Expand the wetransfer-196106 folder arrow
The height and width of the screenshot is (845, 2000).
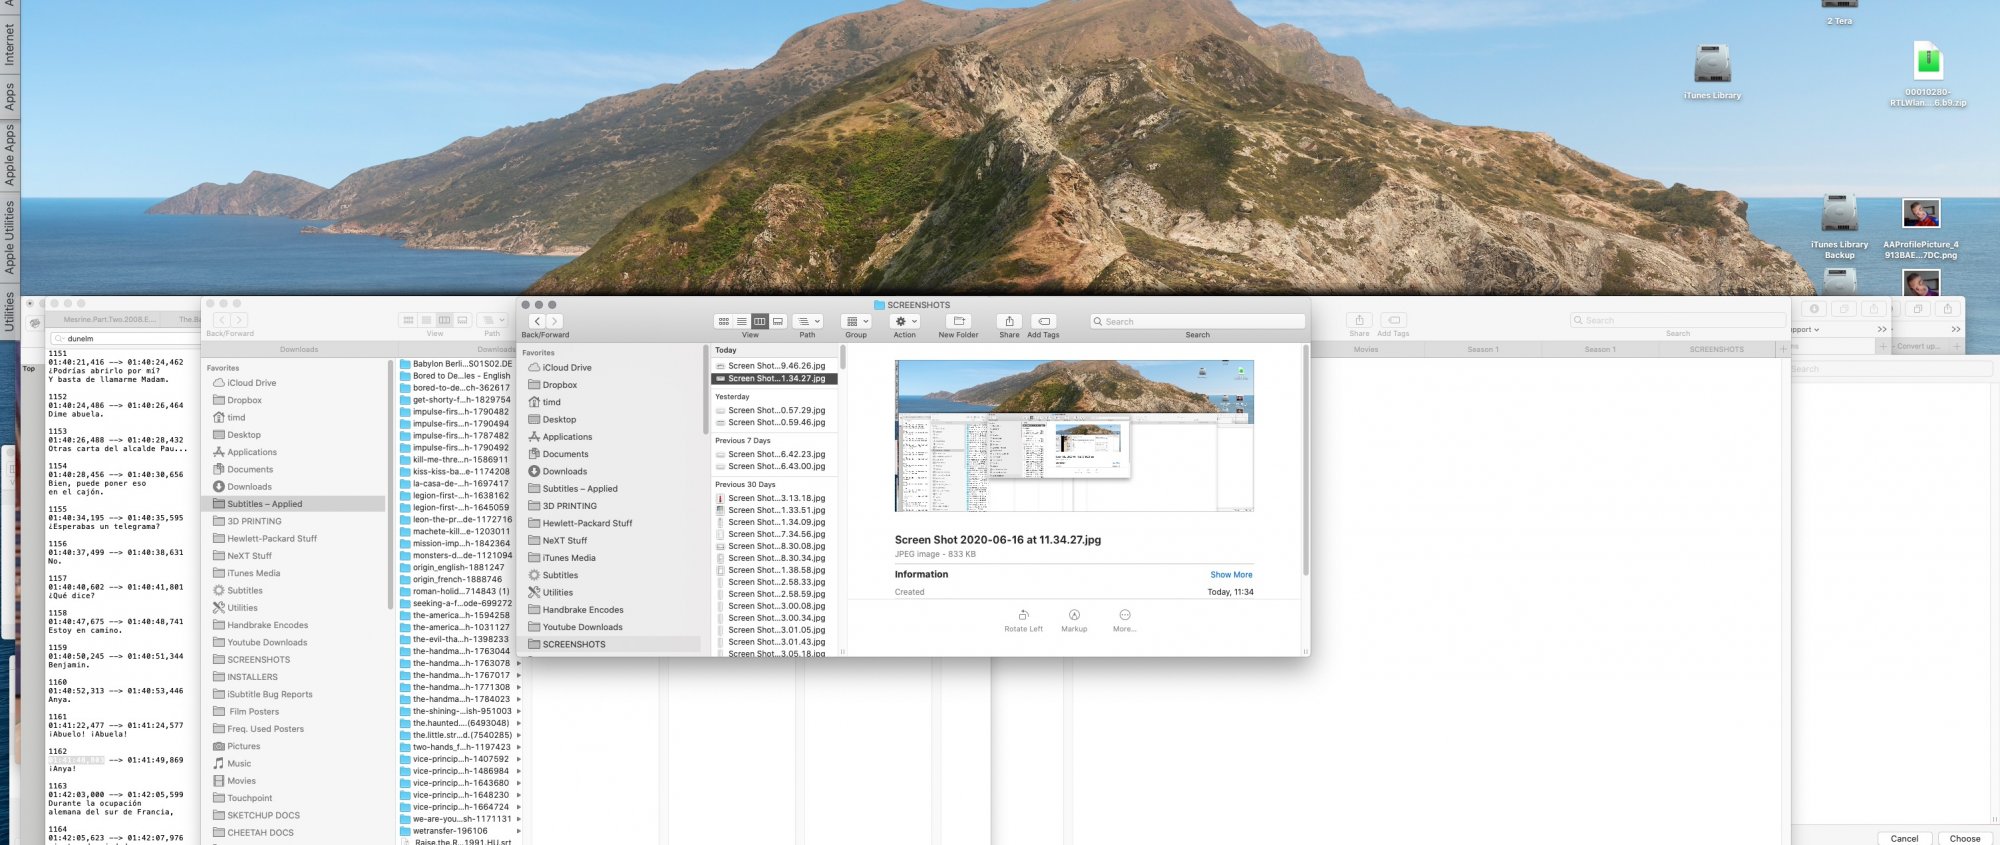518,831
